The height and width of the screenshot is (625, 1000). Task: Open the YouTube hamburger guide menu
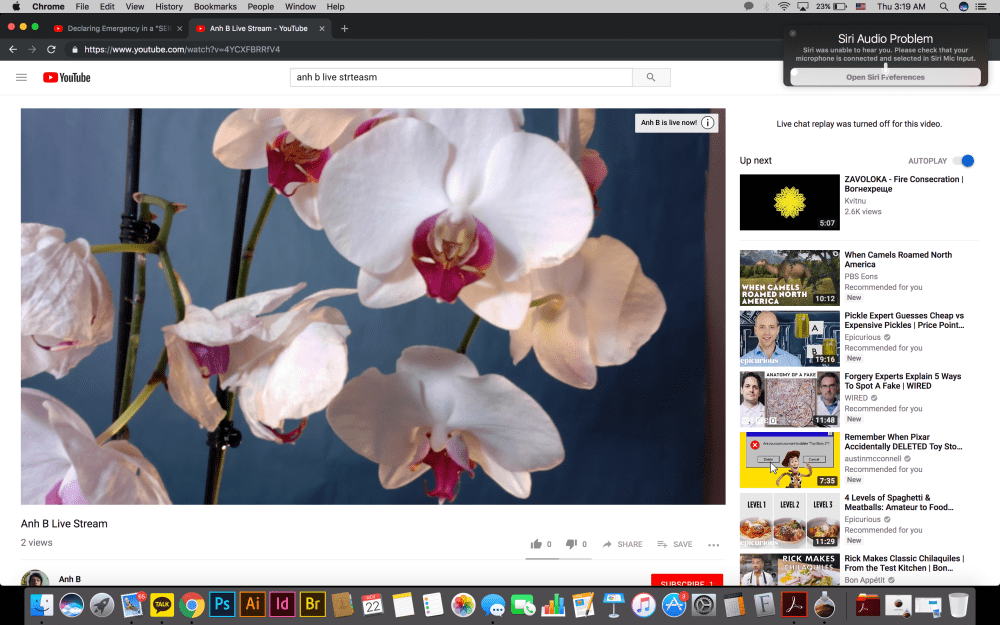(x=21, y=77)
